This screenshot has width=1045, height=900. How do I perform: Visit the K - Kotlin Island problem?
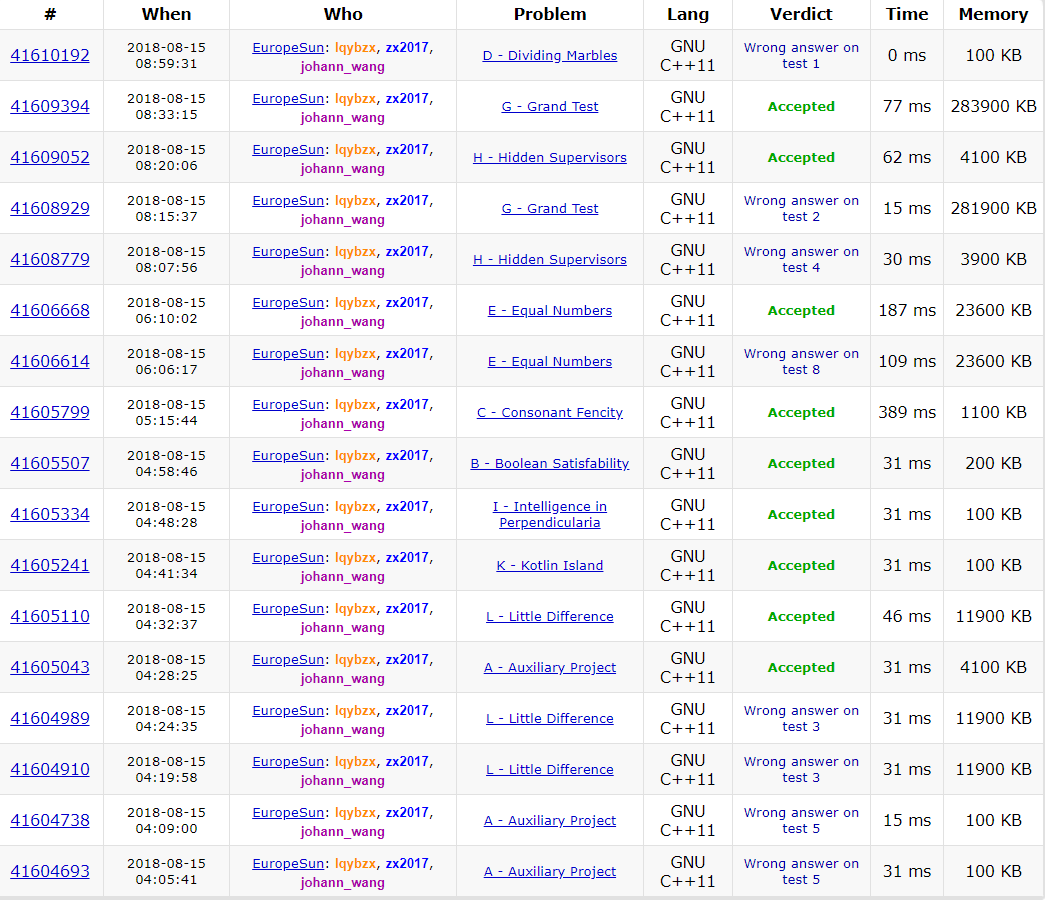tap(549, 565)
